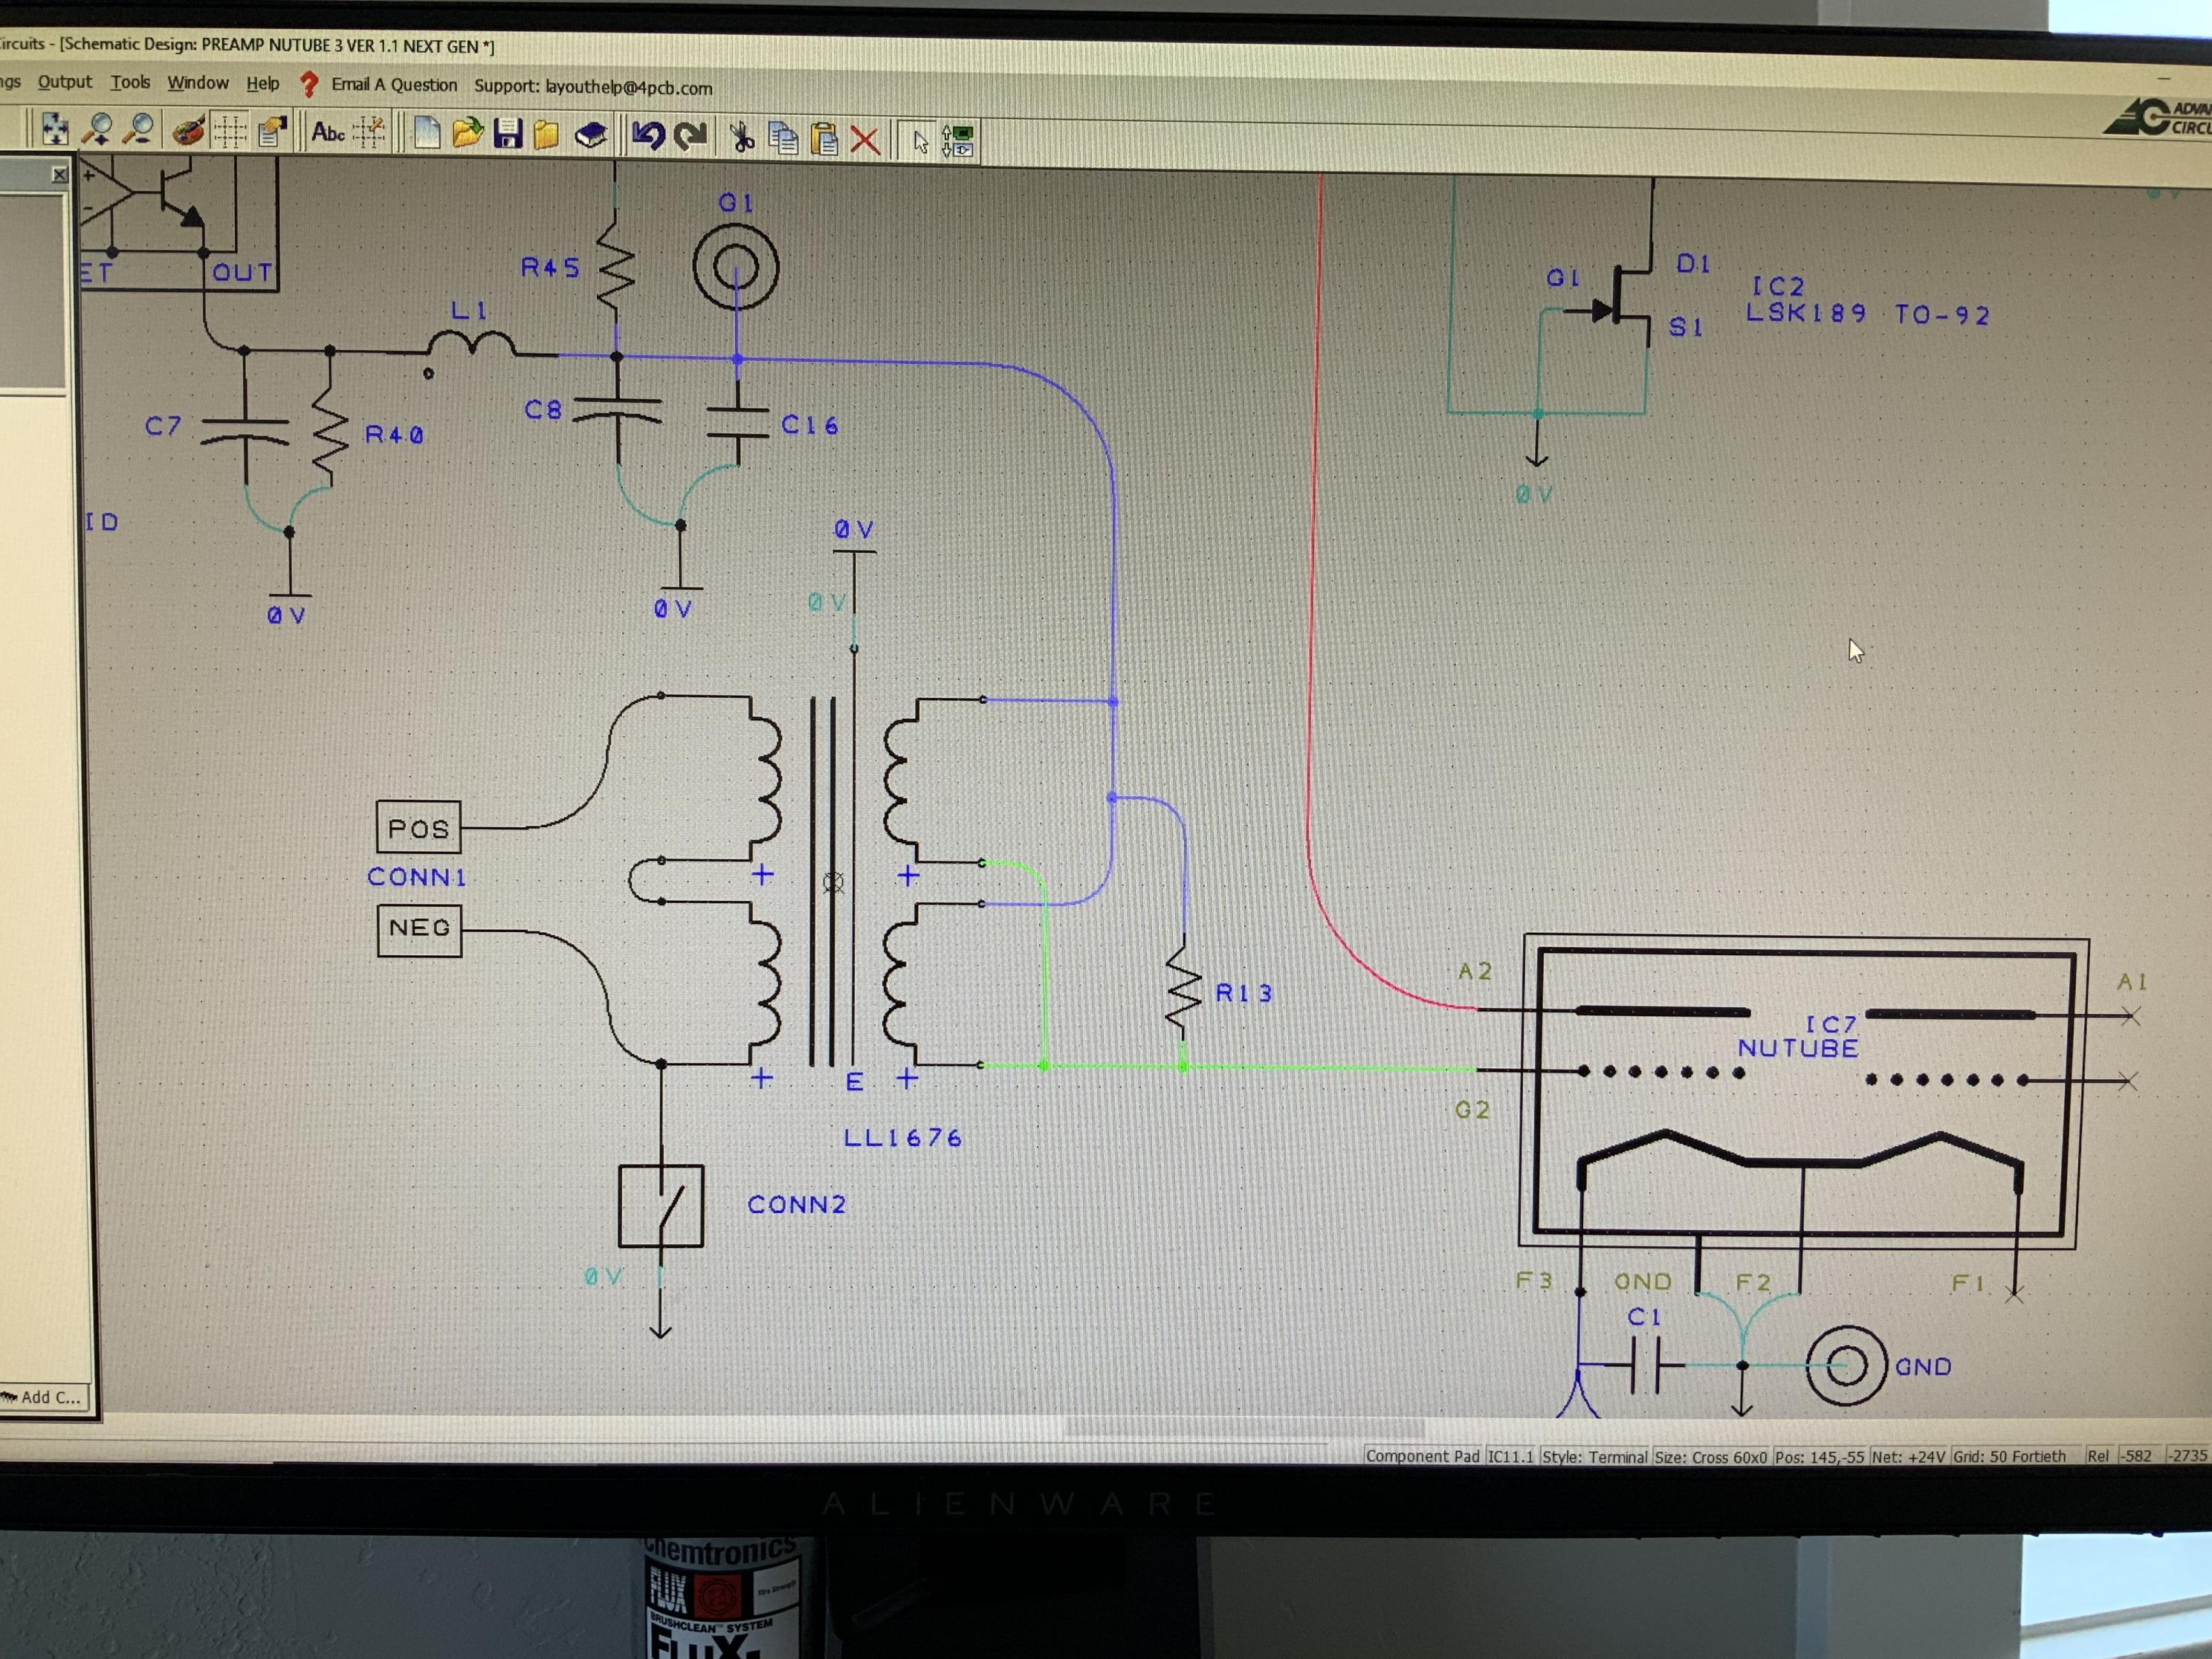Click the C16 capacitor label
This screenshot has height=1659, width=2212.
tap(810, 425)
